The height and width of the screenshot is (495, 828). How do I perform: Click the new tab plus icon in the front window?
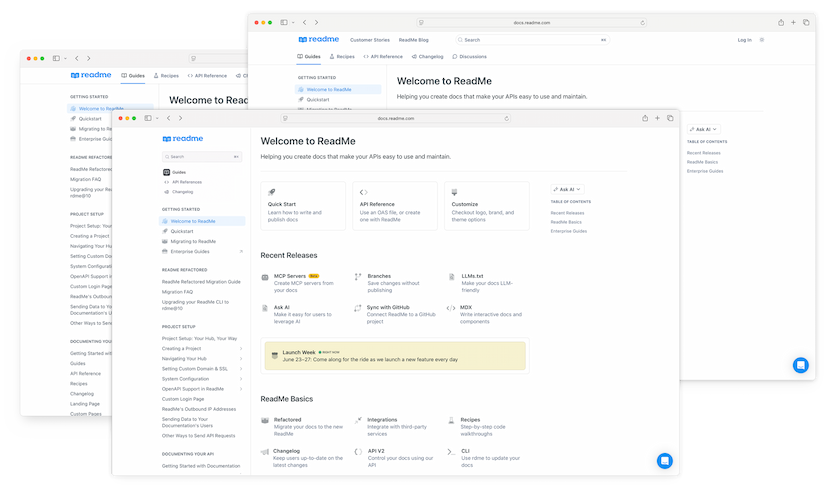point(657,118)
